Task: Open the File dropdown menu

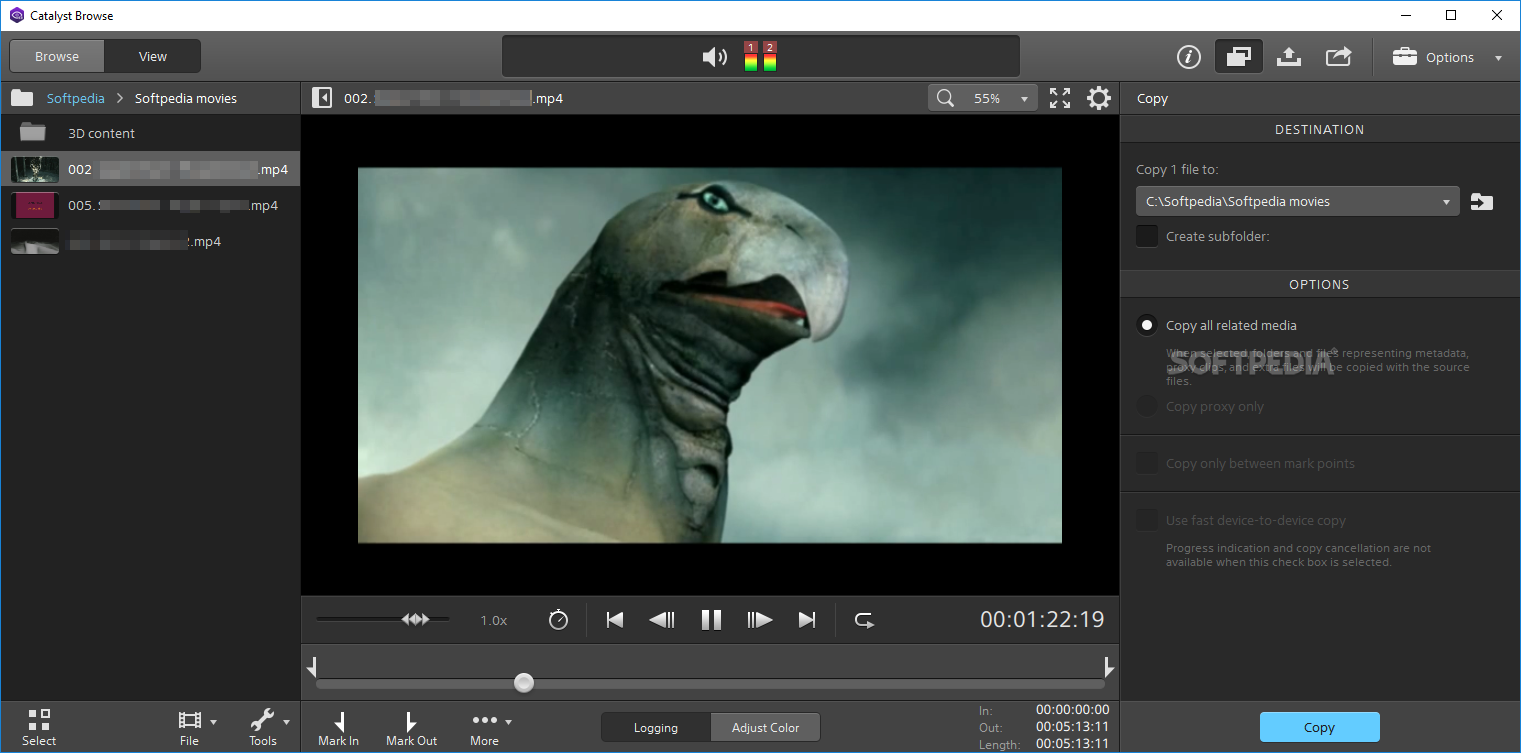Action: point(196,727)
